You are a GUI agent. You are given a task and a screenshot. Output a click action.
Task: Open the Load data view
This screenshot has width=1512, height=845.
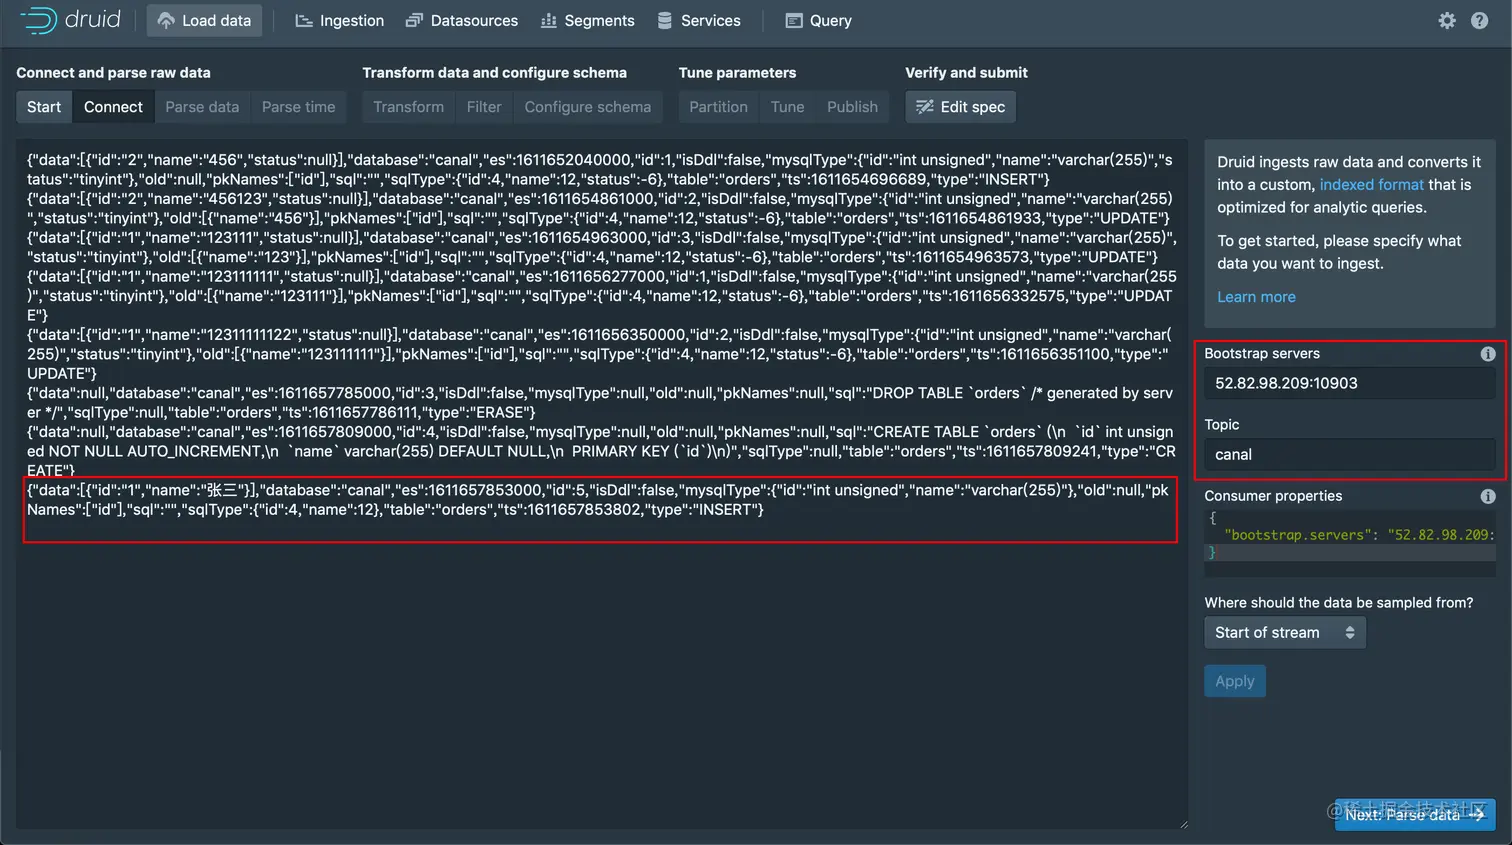[204, 20]
